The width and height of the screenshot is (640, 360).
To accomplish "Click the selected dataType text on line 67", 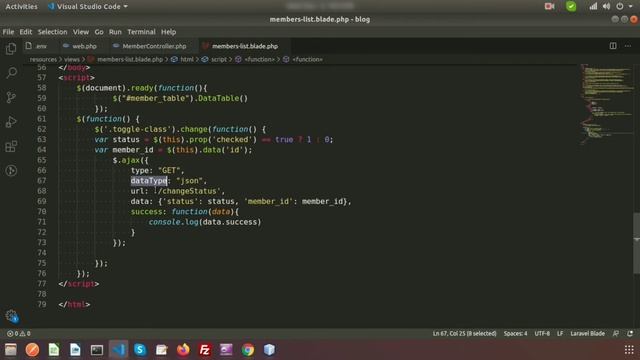I will pyautogui.click(x=149, y=180).
